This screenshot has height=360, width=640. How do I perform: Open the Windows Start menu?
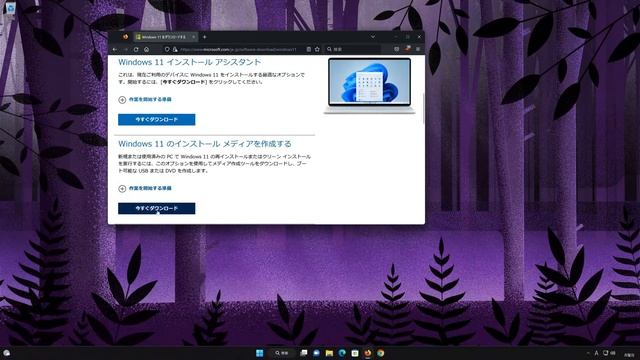pos(260,353)
